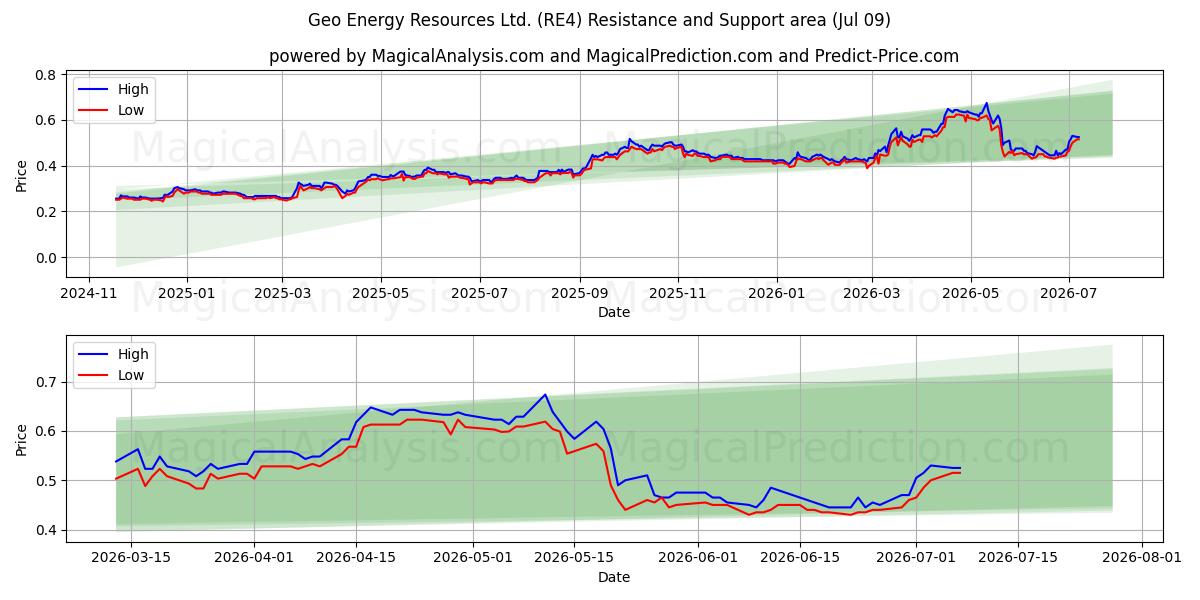Click the '2024-11' tick label
1200x600 pixels.
pyautogui.click(x=89, y=293)
